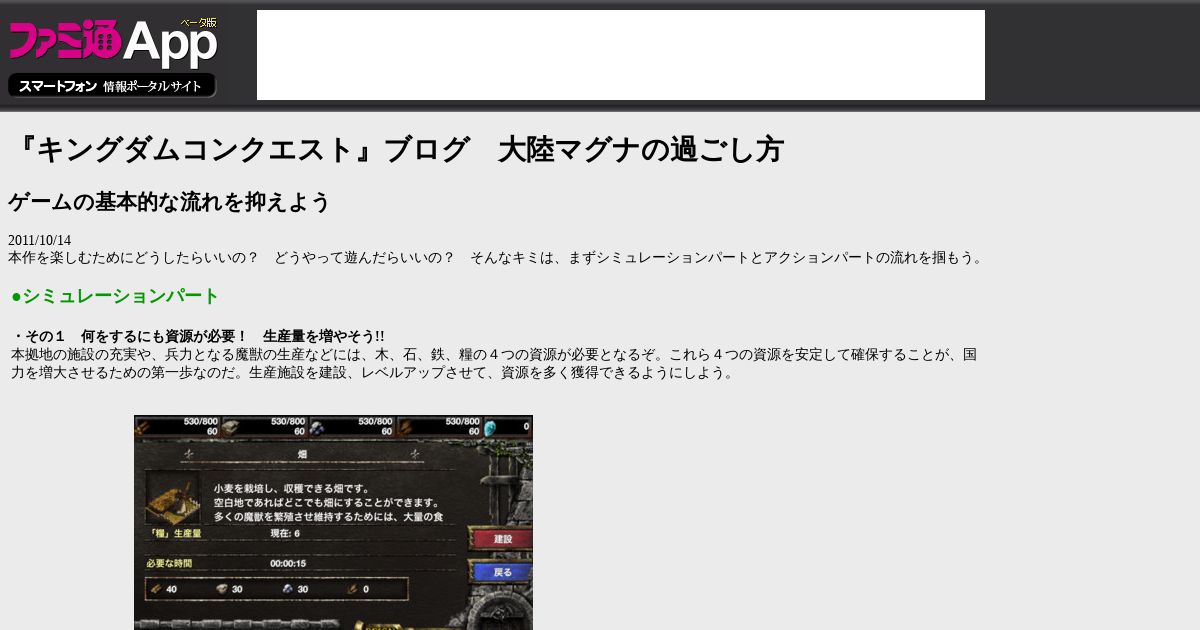Click the stone cost icon showing 30
This screenshot has height=630, width=1200.
pos(222,589)
